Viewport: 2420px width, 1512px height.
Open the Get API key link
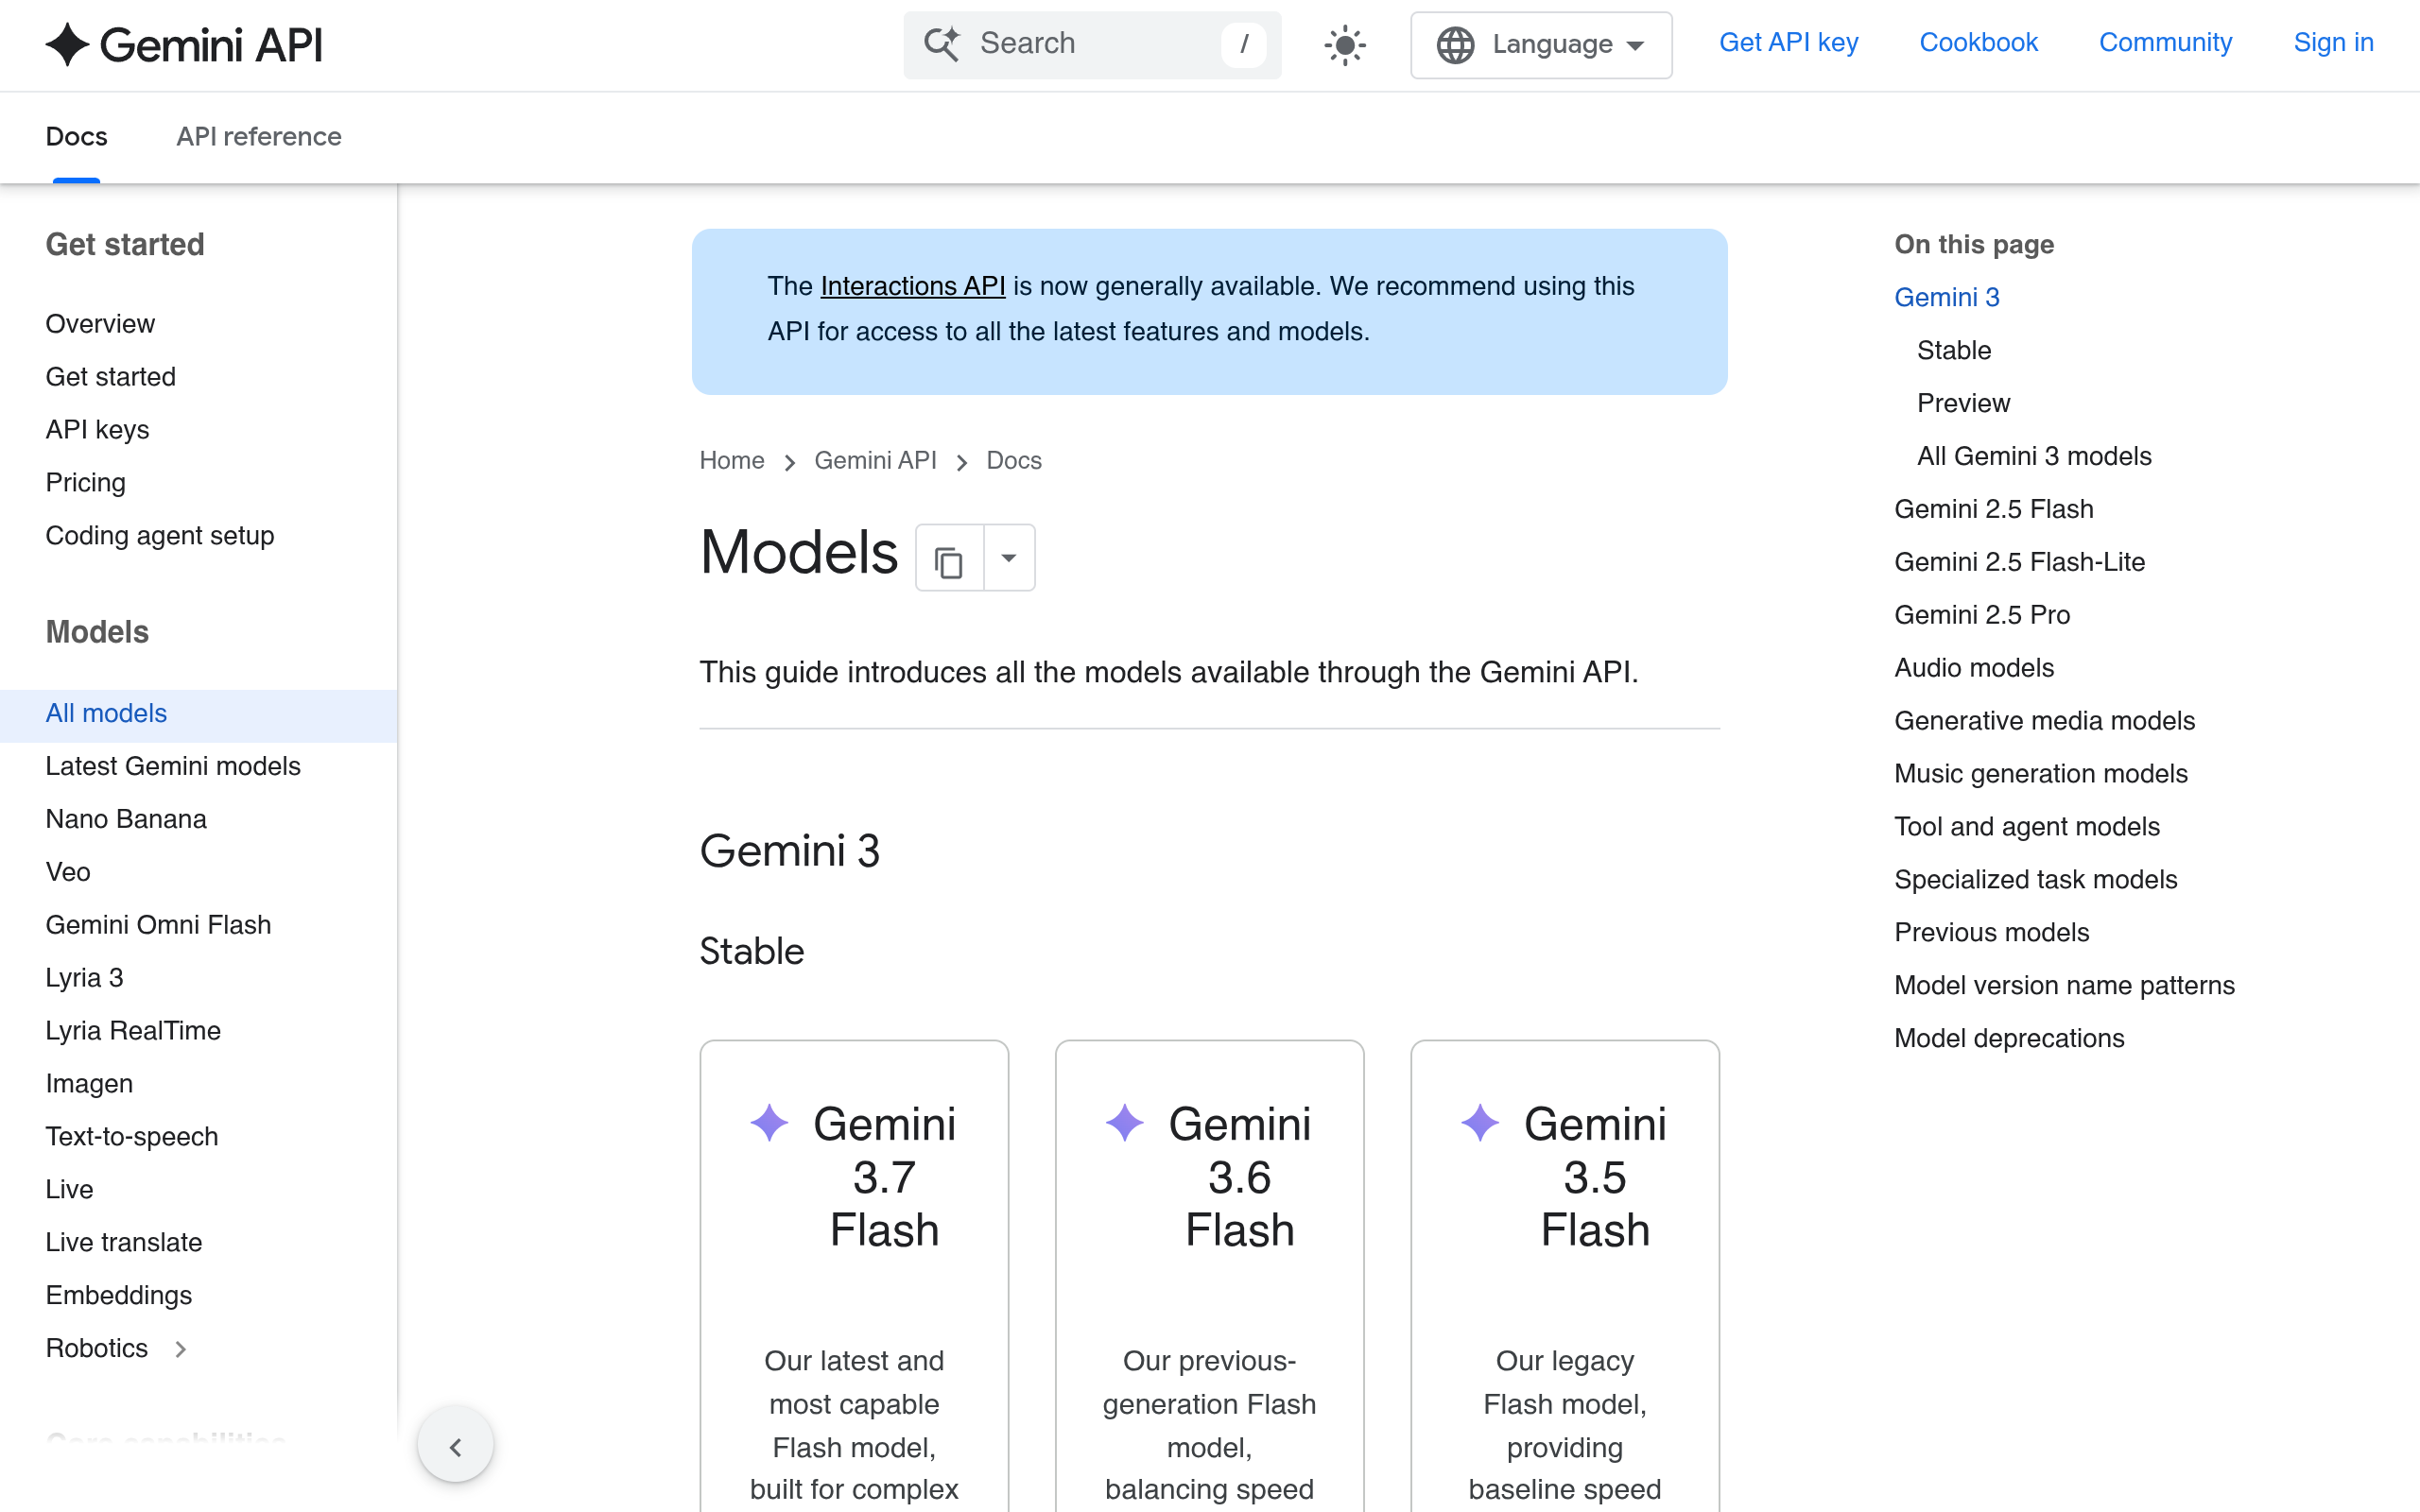(x=1788, y=43)
